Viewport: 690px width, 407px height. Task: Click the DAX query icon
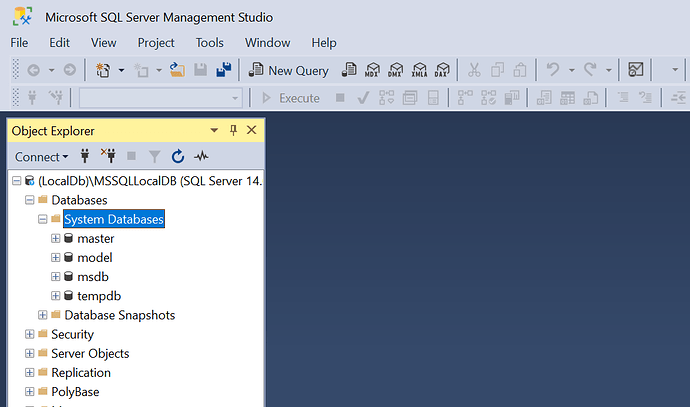tap(442, 70)
